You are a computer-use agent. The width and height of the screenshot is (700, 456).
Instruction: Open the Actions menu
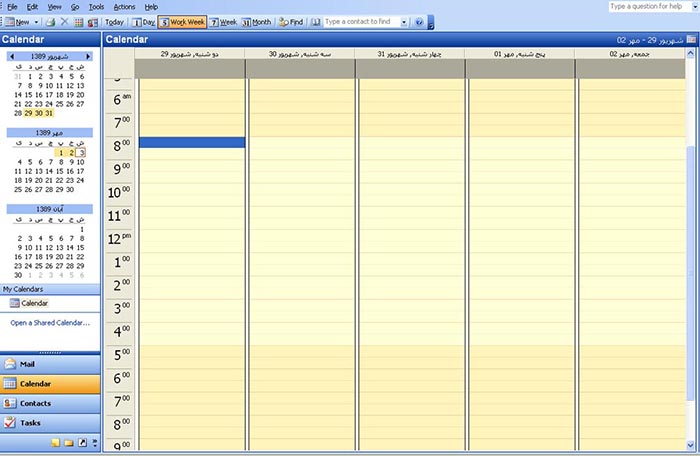pyautogui.click(x=124, y=6)
